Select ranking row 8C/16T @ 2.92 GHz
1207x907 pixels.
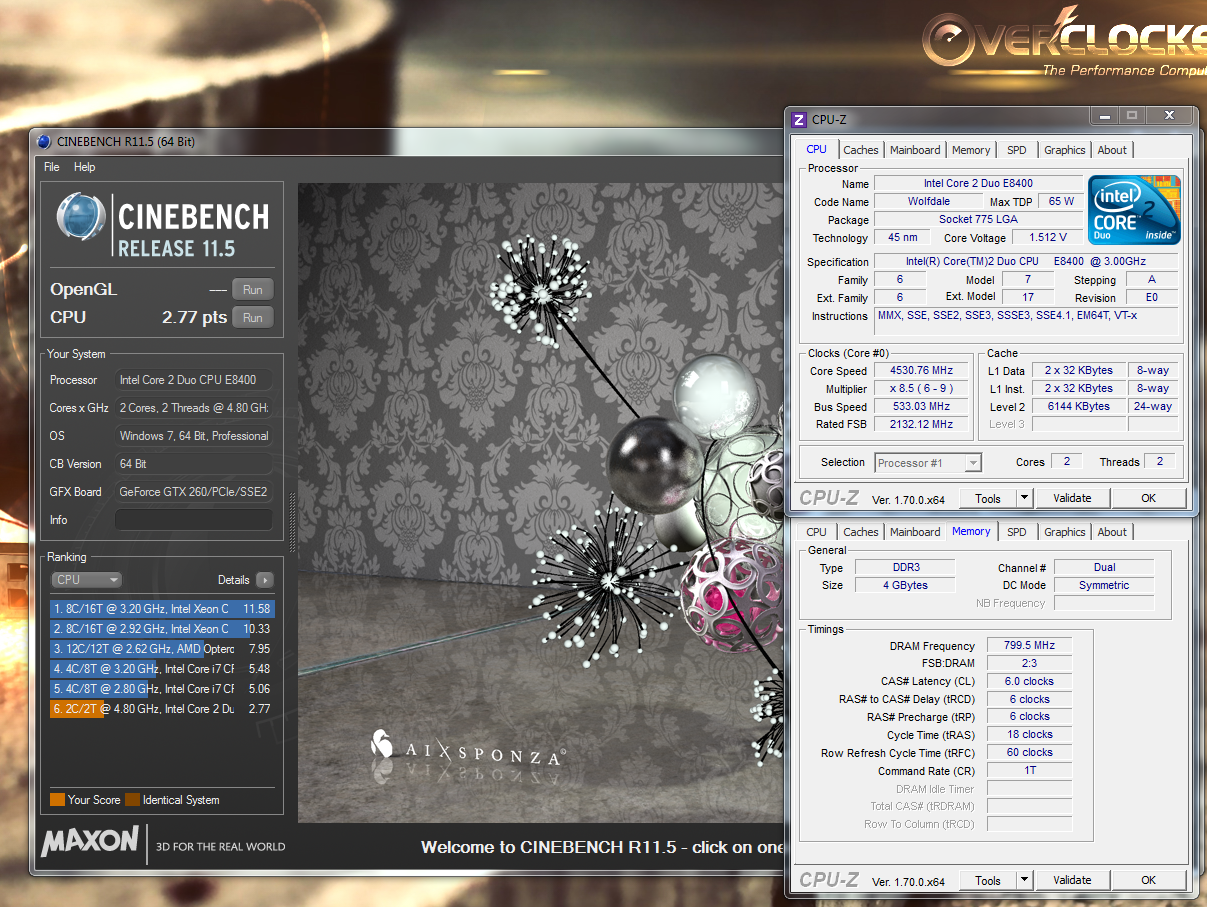pos(162,628)
